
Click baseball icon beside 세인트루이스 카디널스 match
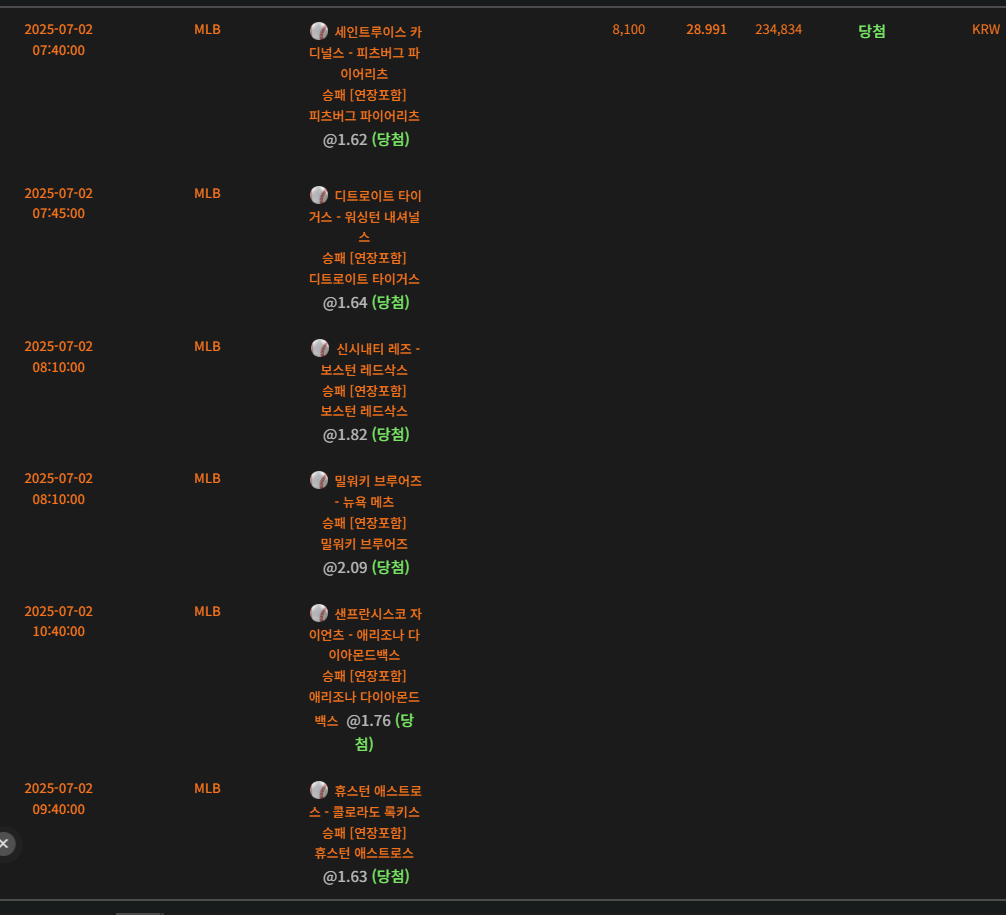pyautogui.click(x=319, y=31)
